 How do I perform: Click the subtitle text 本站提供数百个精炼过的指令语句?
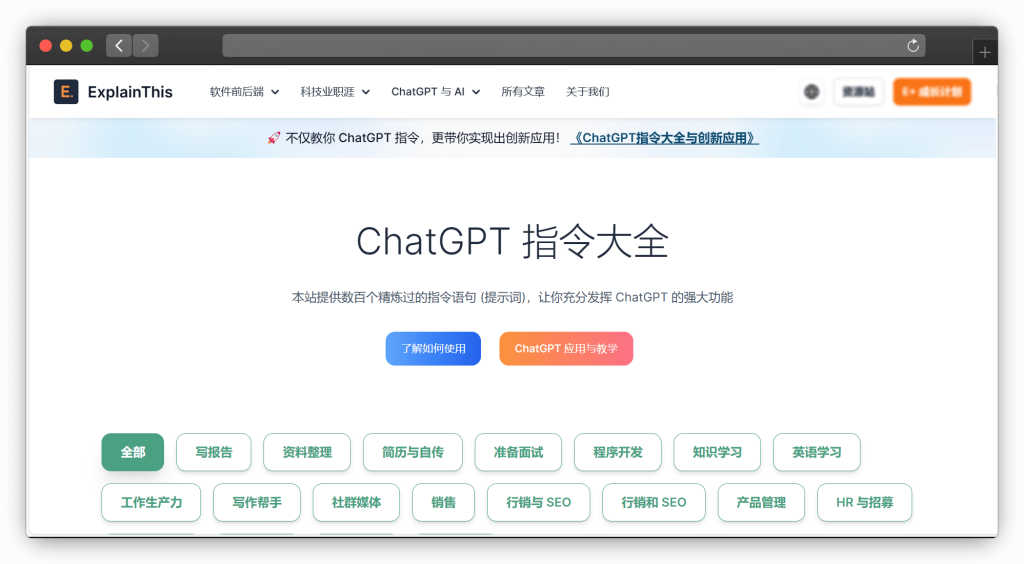(384, 298)
